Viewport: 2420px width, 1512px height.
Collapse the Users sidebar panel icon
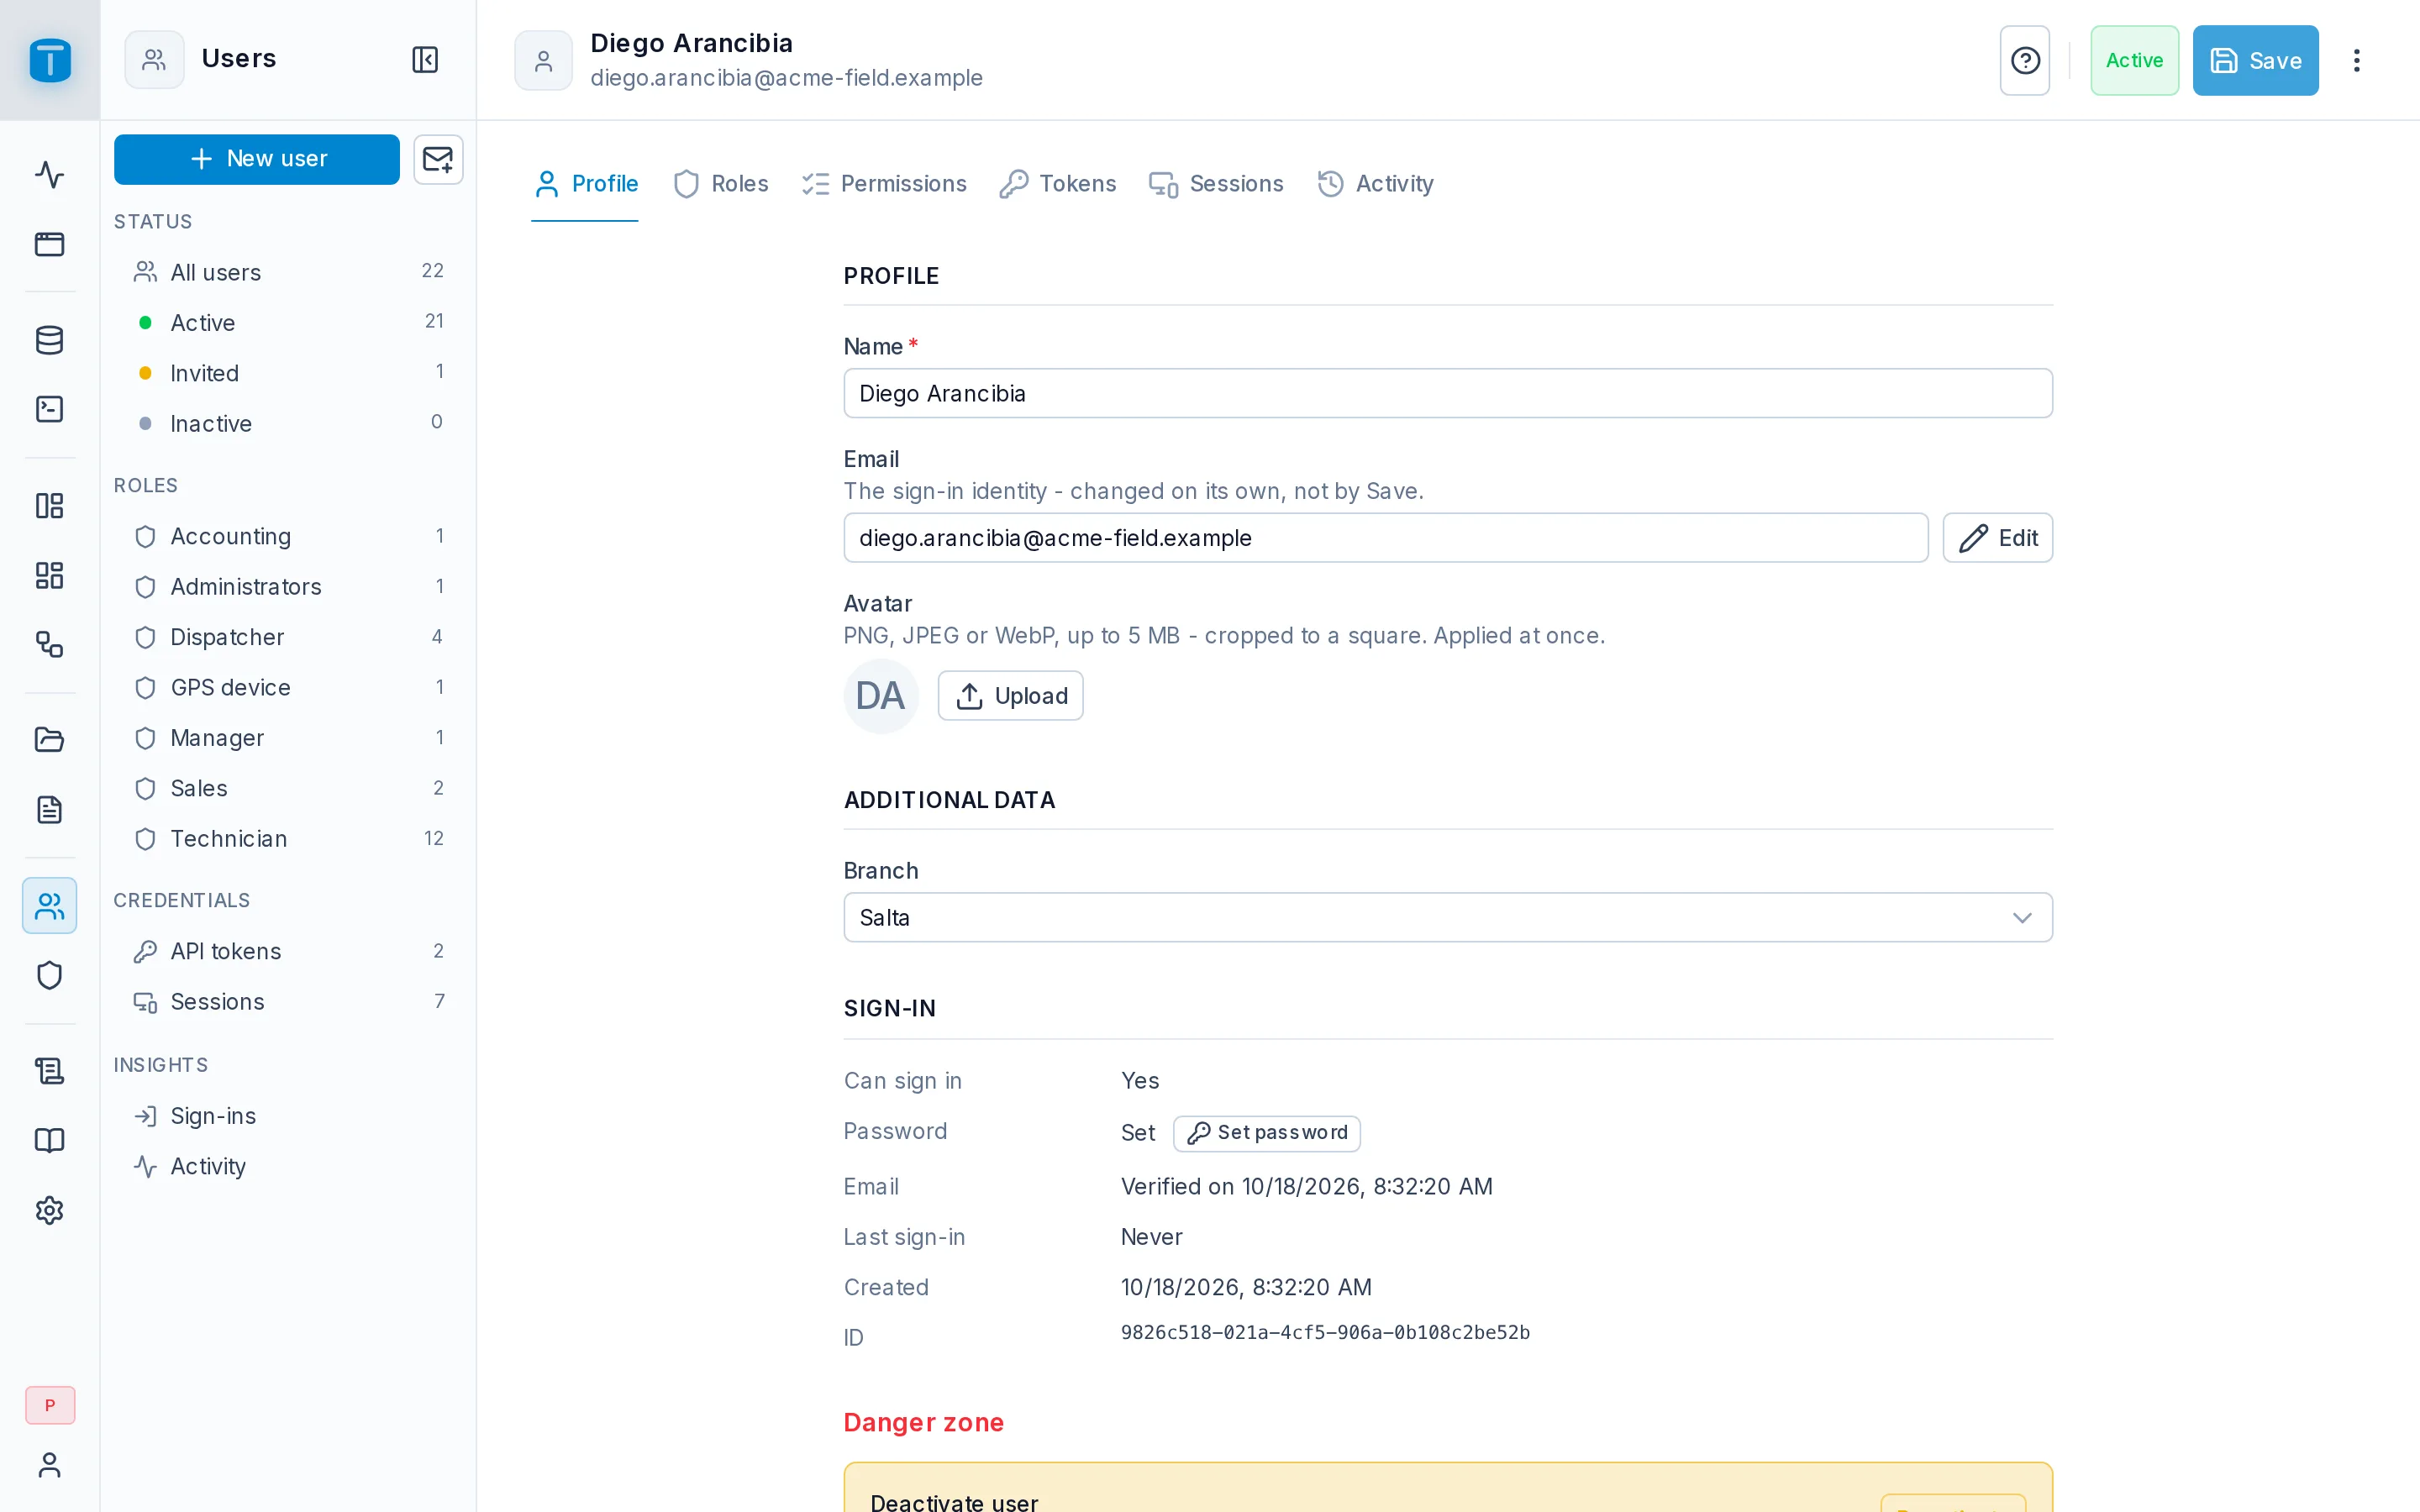425,59
